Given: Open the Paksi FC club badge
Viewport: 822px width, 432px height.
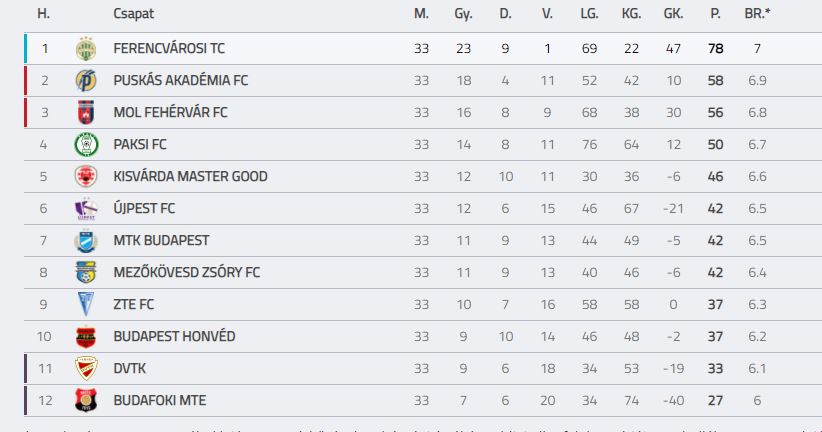Looking at the screenshot, I should click(x=86, y=145).
